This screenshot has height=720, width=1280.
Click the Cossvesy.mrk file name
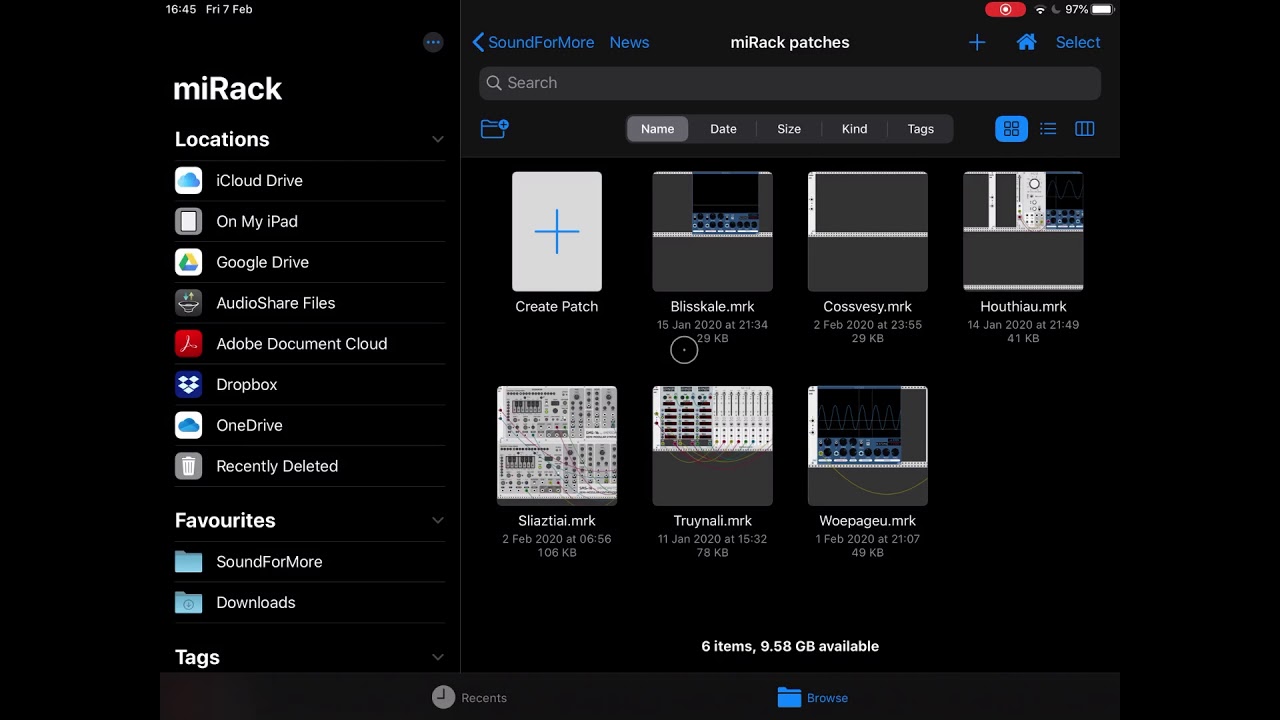868,307
